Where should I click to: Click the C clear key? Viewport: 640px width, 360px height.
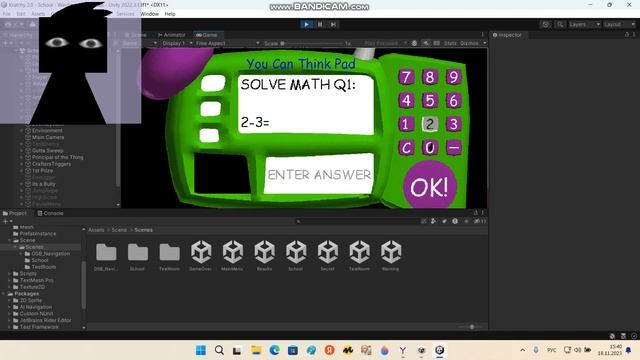tap(406, 148)
